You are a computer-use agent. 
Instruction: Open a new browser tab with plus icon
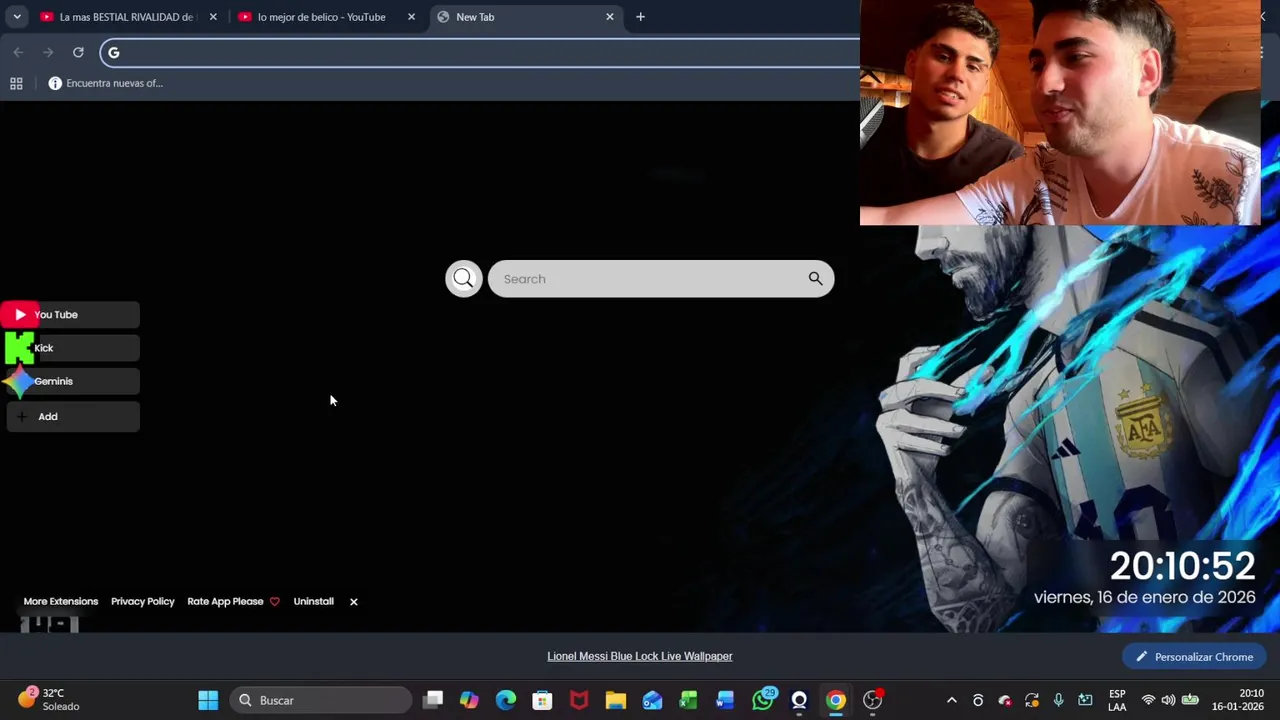[640, 17]
